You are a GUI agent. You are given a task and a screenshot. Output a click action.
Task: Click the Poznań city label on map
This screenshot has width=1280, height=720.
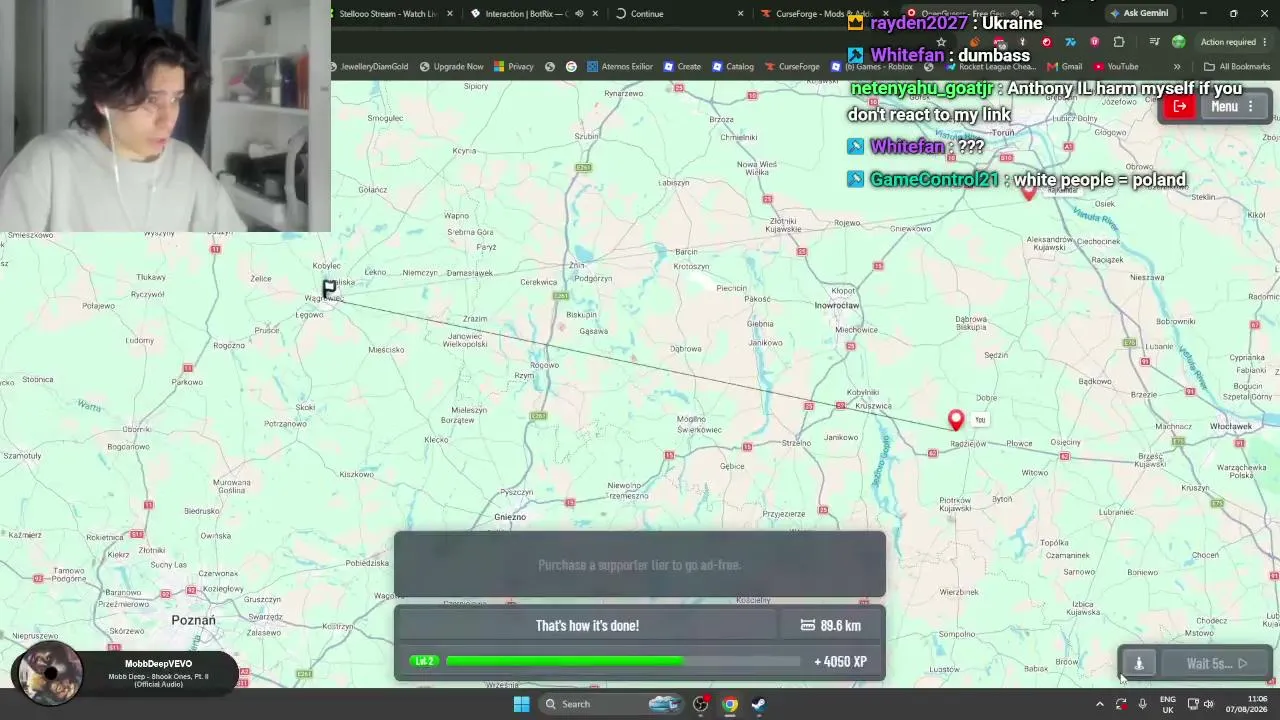[x=194, y=620]
